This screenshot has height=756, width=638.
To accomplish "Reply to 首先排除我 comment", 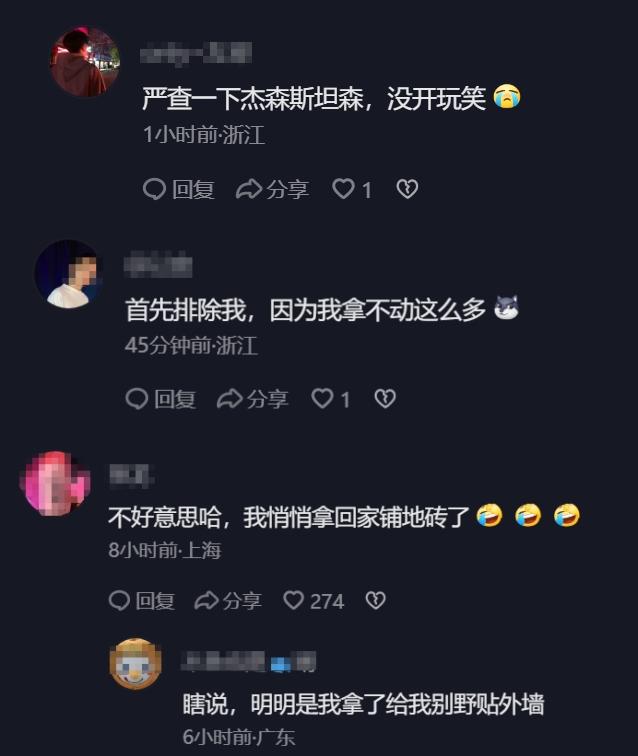I will [161, 399].
